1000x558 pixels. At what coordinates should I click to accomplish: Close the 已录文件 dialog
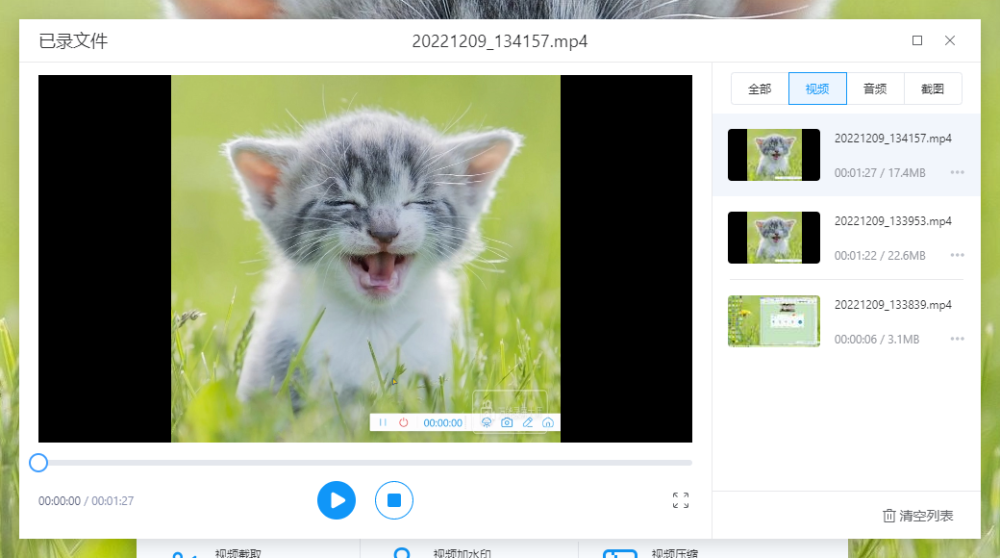tap(950, 41)
